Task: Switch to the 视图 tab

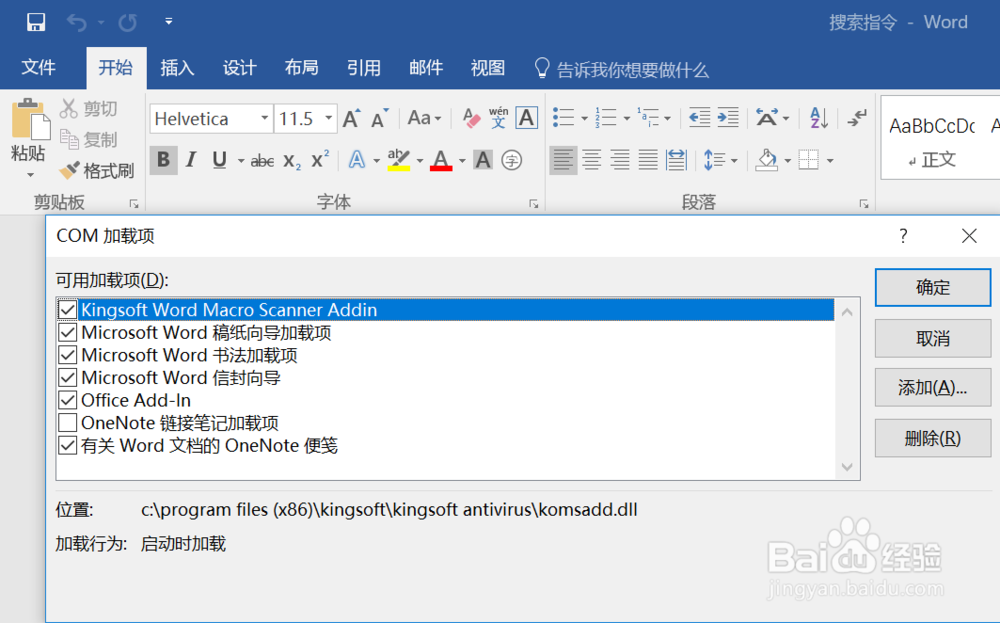Action: pyautogui.click(x=488, y=68)
